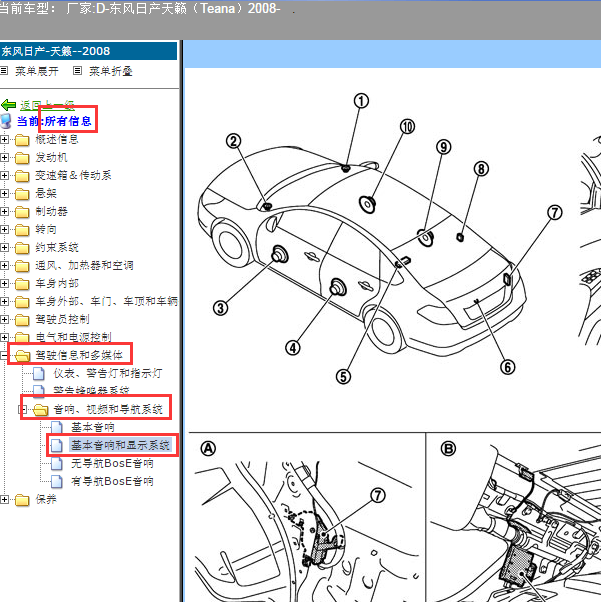Click the folder icon for 变速箱&传动系
Image resolution: width=601 pixels, height=602 pixels.
(x=22, y=176)
